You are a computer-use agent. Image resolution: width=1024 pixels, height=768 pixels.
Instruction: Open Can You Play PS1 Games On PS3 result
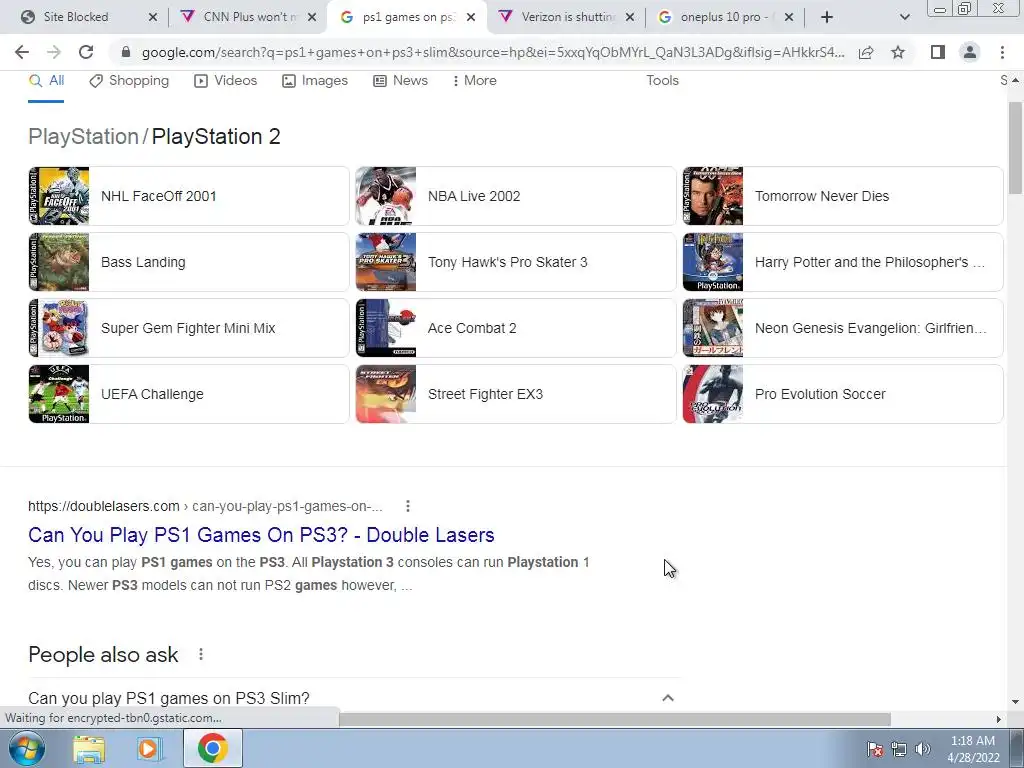(261, 535)
